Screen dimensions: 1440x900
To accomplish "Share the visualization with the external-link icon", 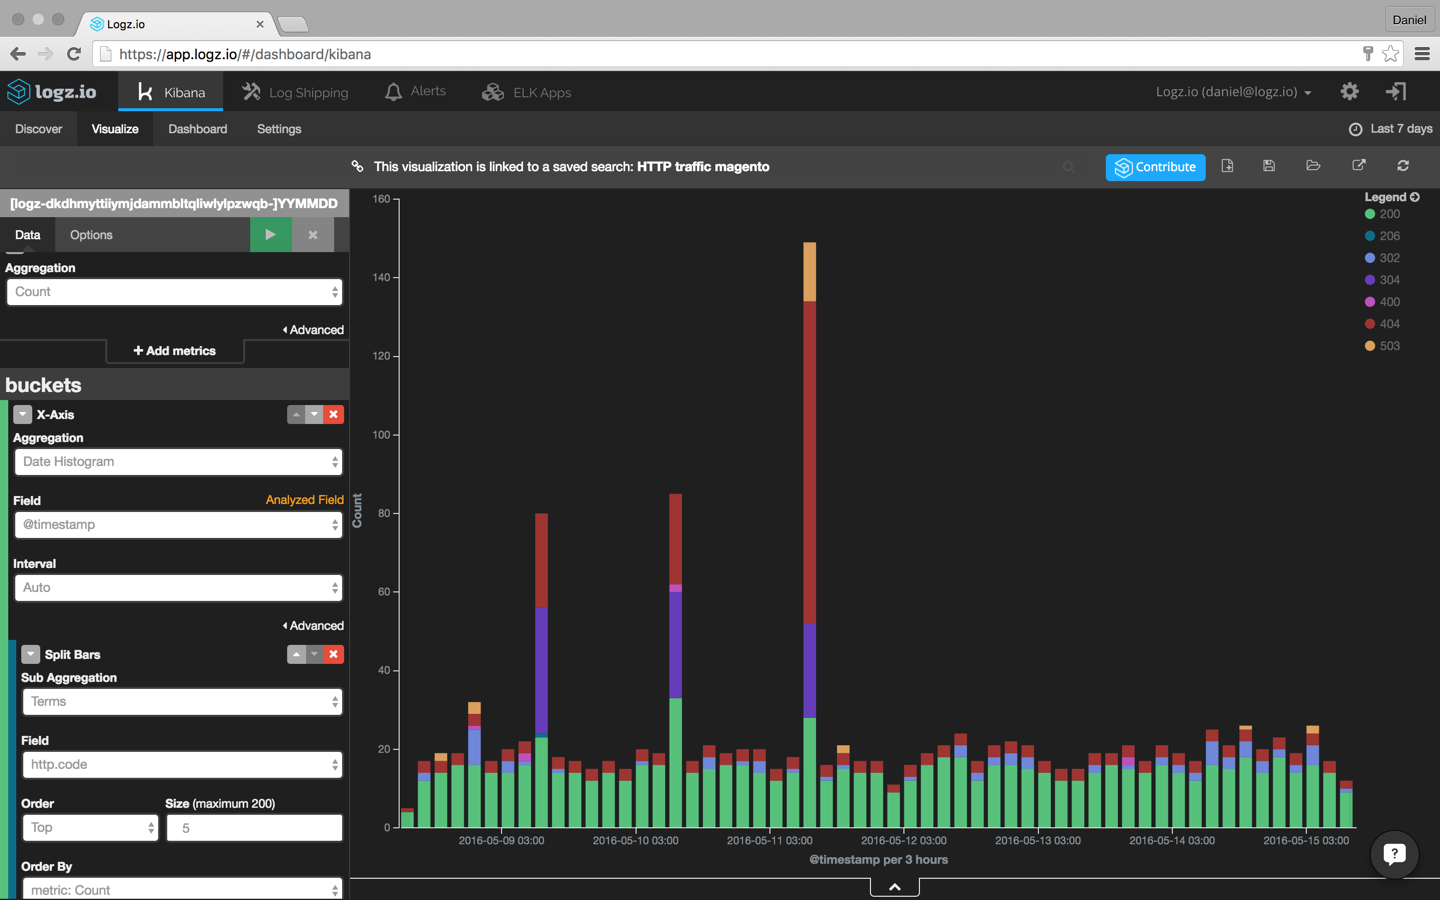I will tap(1358, 165).
